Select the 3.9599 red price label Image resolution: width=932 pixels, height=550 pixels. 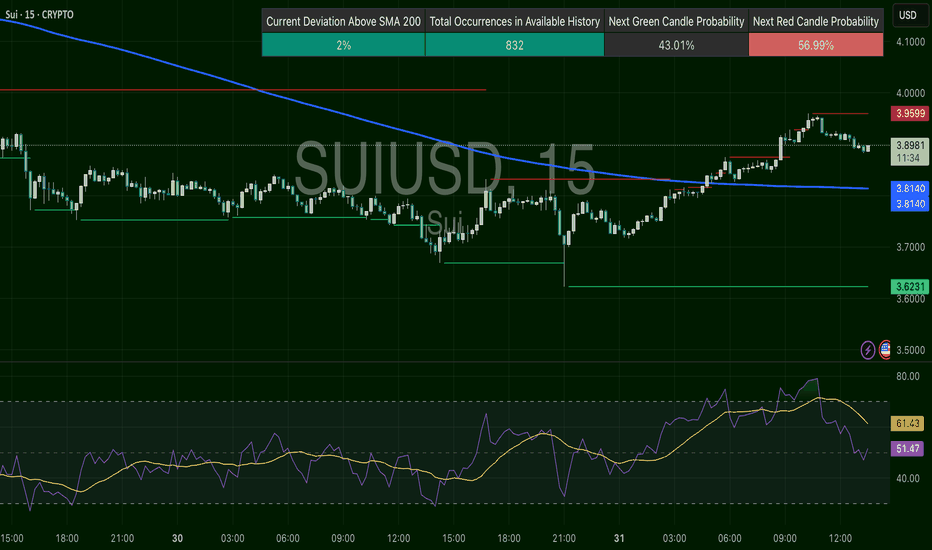[x=910, y=113]
